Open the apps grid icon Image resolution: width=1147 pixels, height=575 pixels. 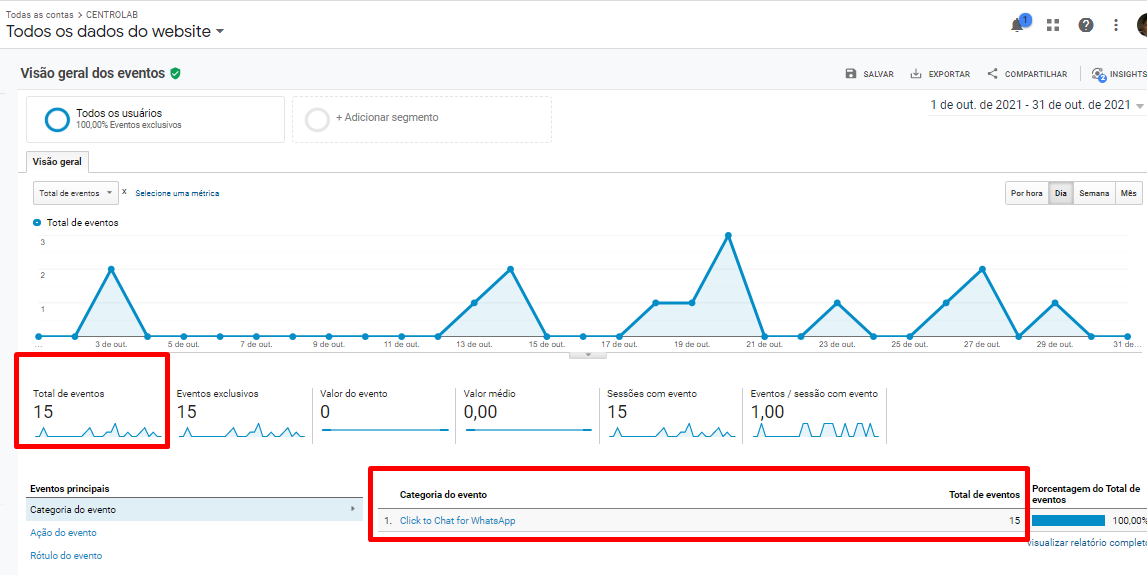pos(1053,25)
